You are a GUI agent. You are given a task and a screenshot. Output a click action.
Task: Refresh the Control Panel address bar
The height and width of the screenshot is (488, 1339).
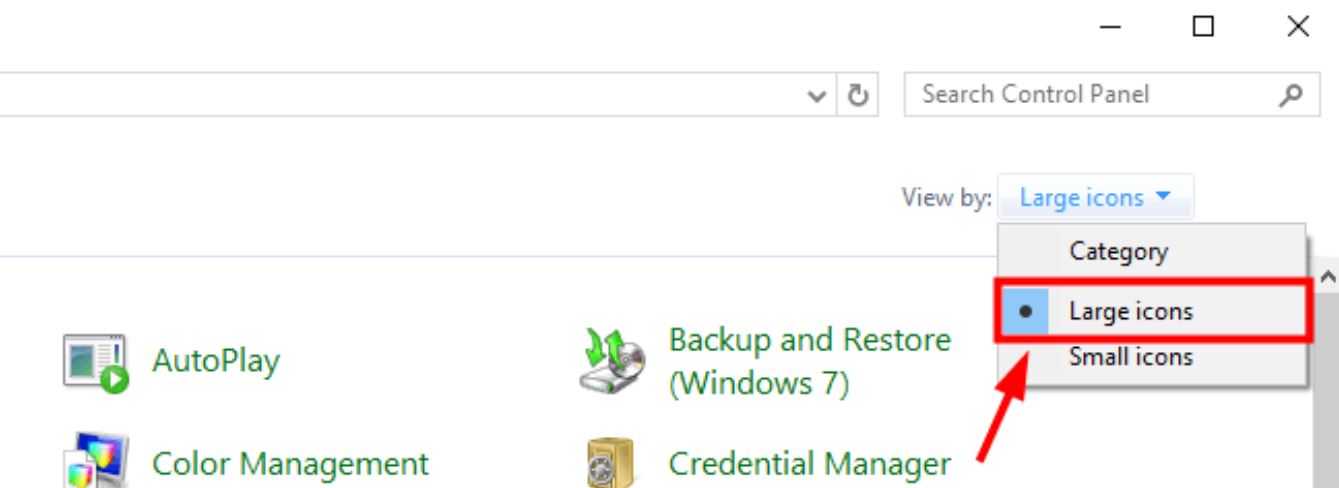(x=858, y=95)
